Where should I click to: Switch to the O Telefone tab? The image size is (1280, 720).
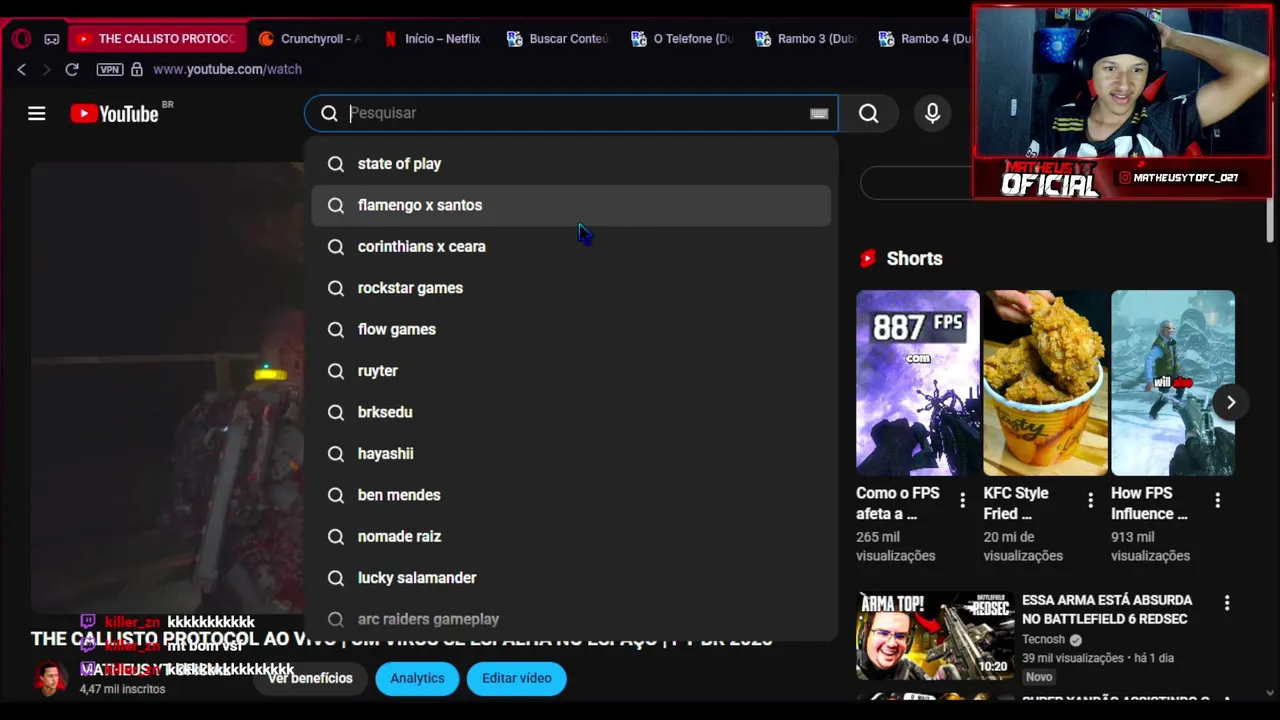(x=682, y=39)
